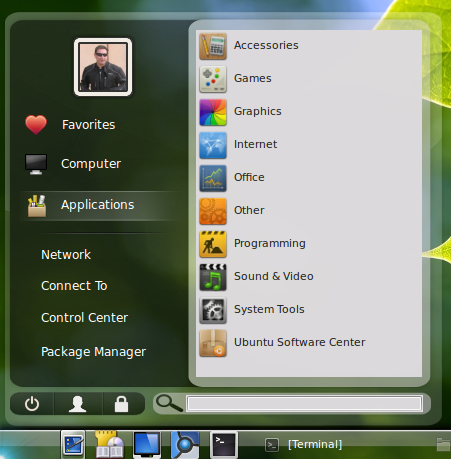Open Control Center
Image resolution: width=451 pixels, height=459 pixels.
[84, 318]
